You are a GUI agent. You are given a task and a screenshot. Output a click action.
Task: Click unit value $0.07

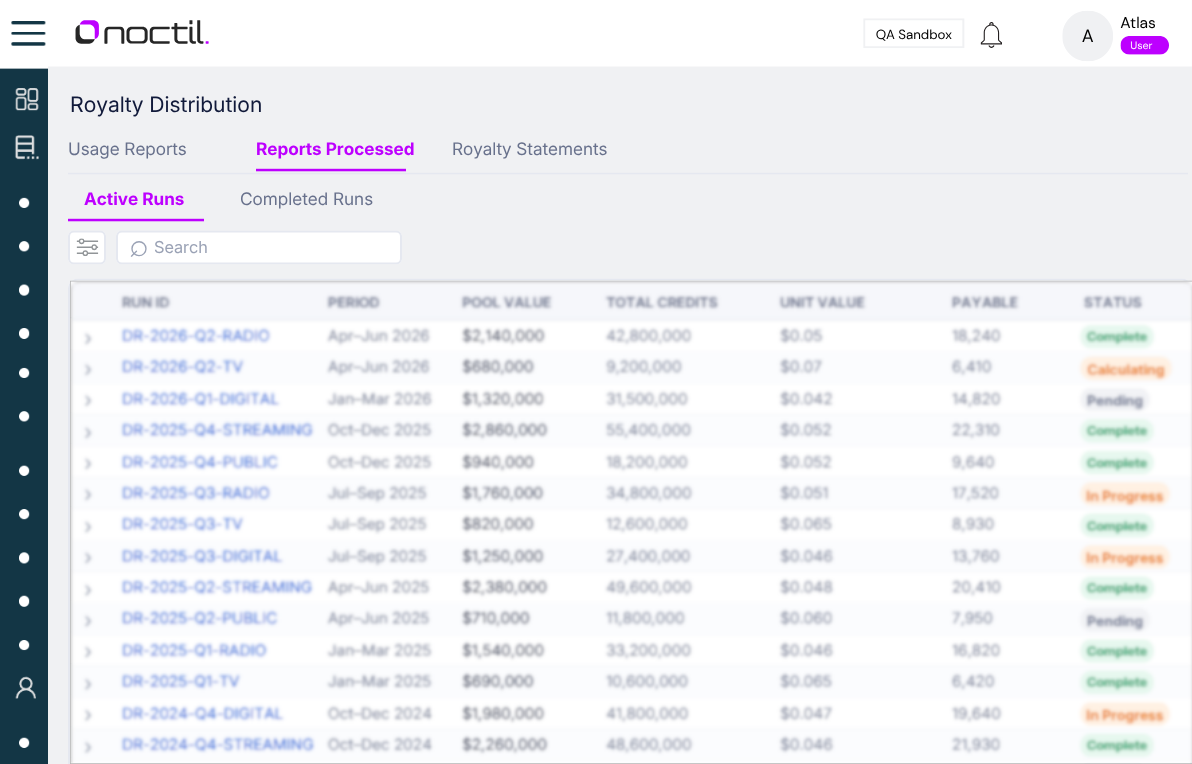(x=800, y=367)
